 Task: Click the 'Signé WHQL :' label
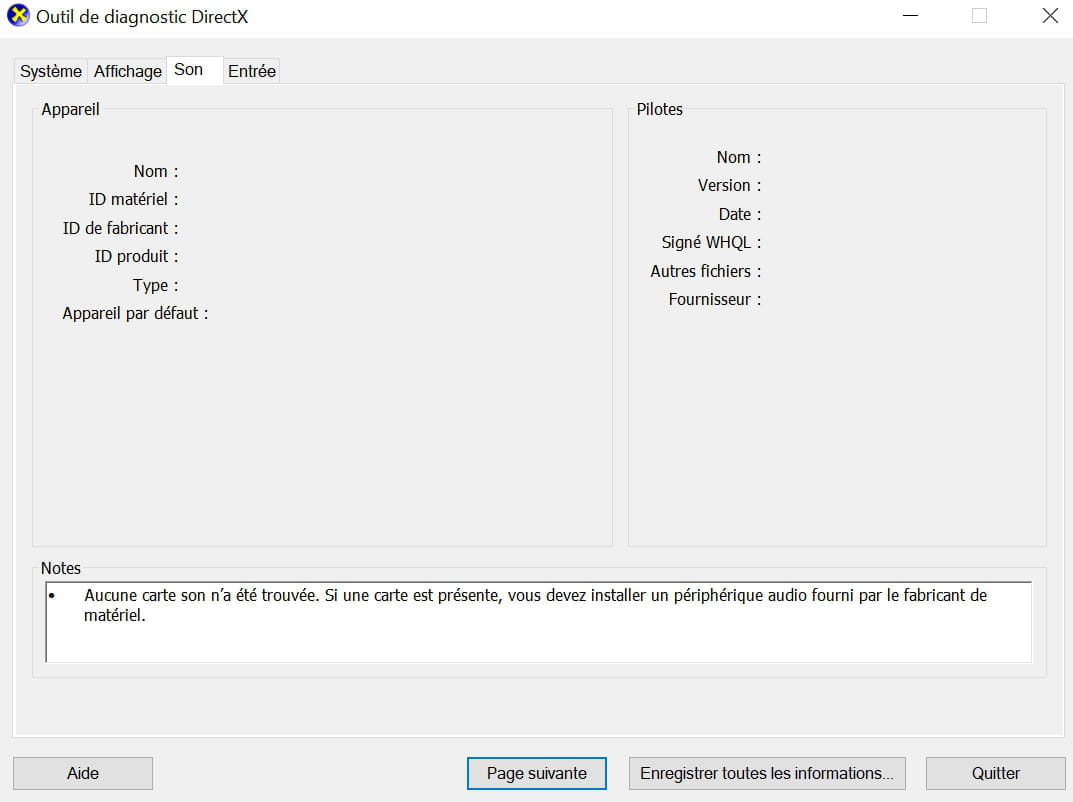(711, 242)
